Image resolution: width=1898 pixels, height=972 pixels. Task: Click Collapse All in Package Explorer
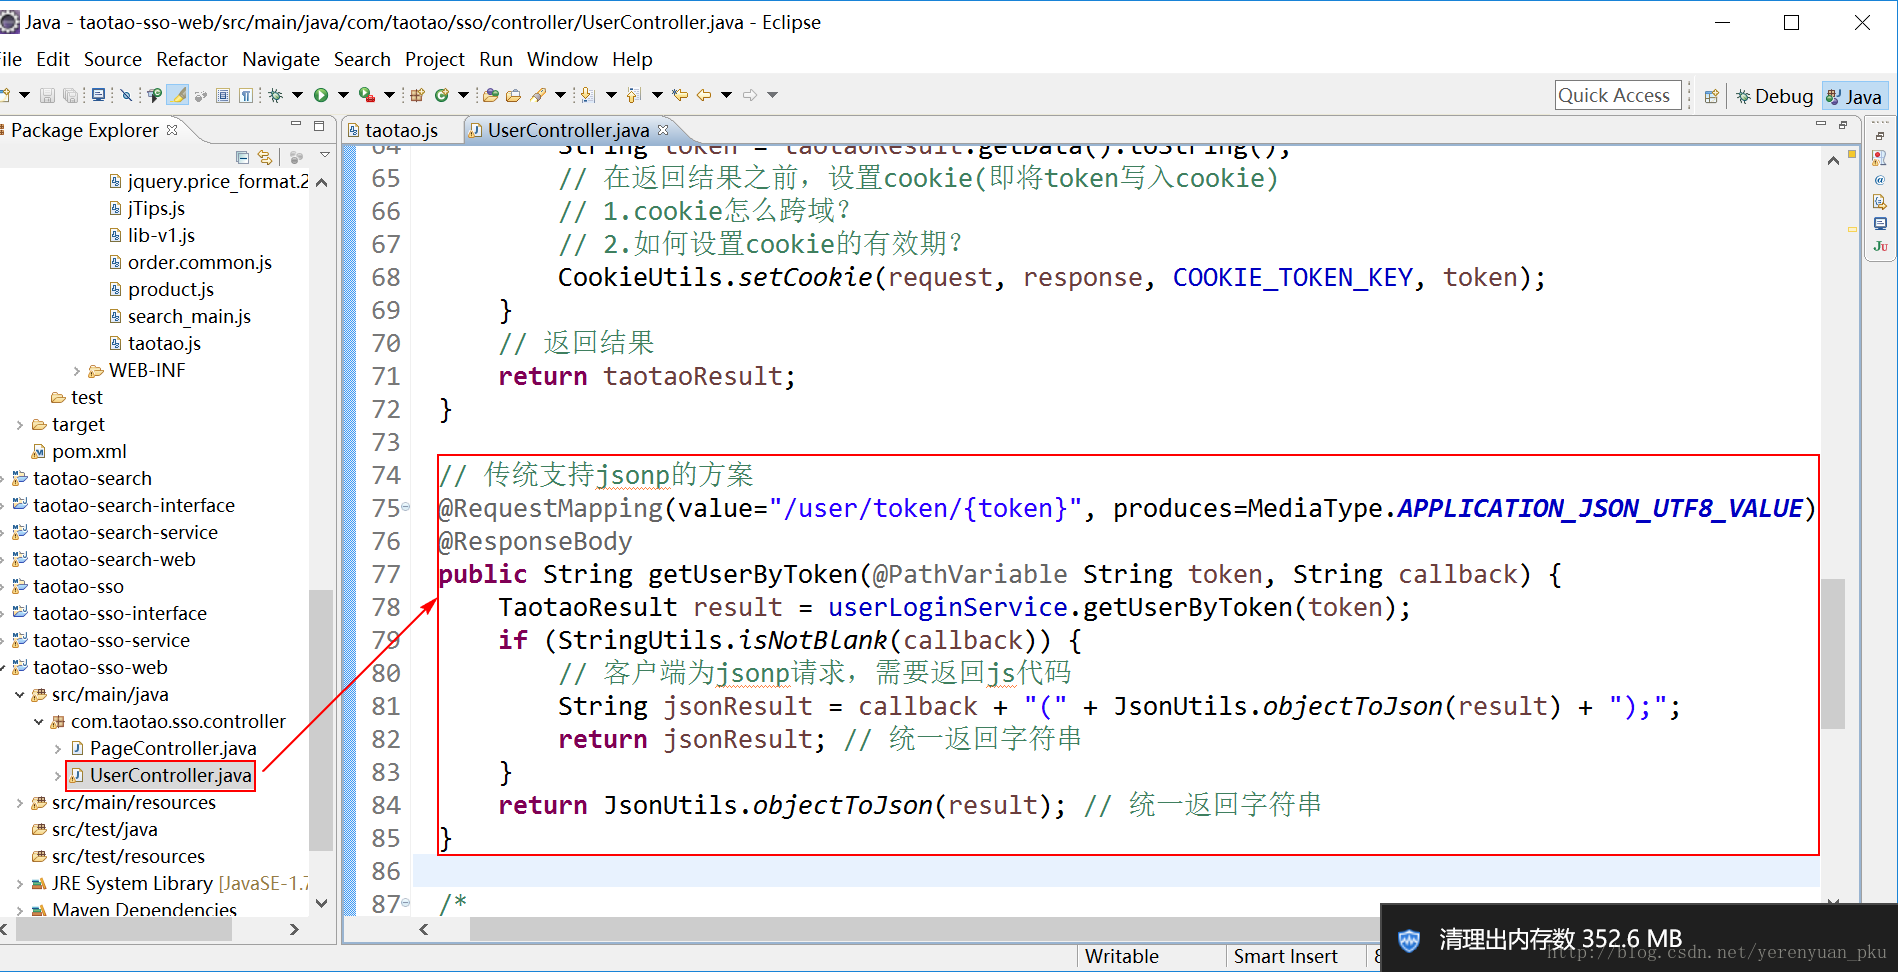click(x=242, y=157)
